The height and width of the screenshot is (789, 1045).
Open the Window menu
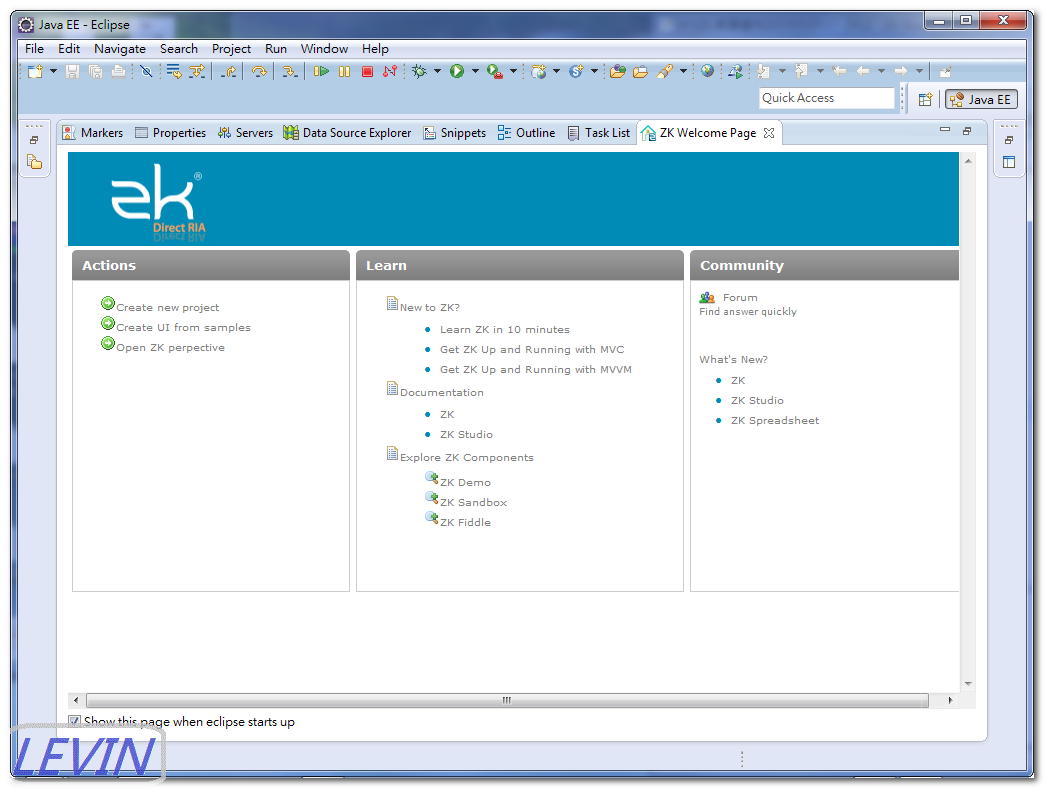pos(324,49)
